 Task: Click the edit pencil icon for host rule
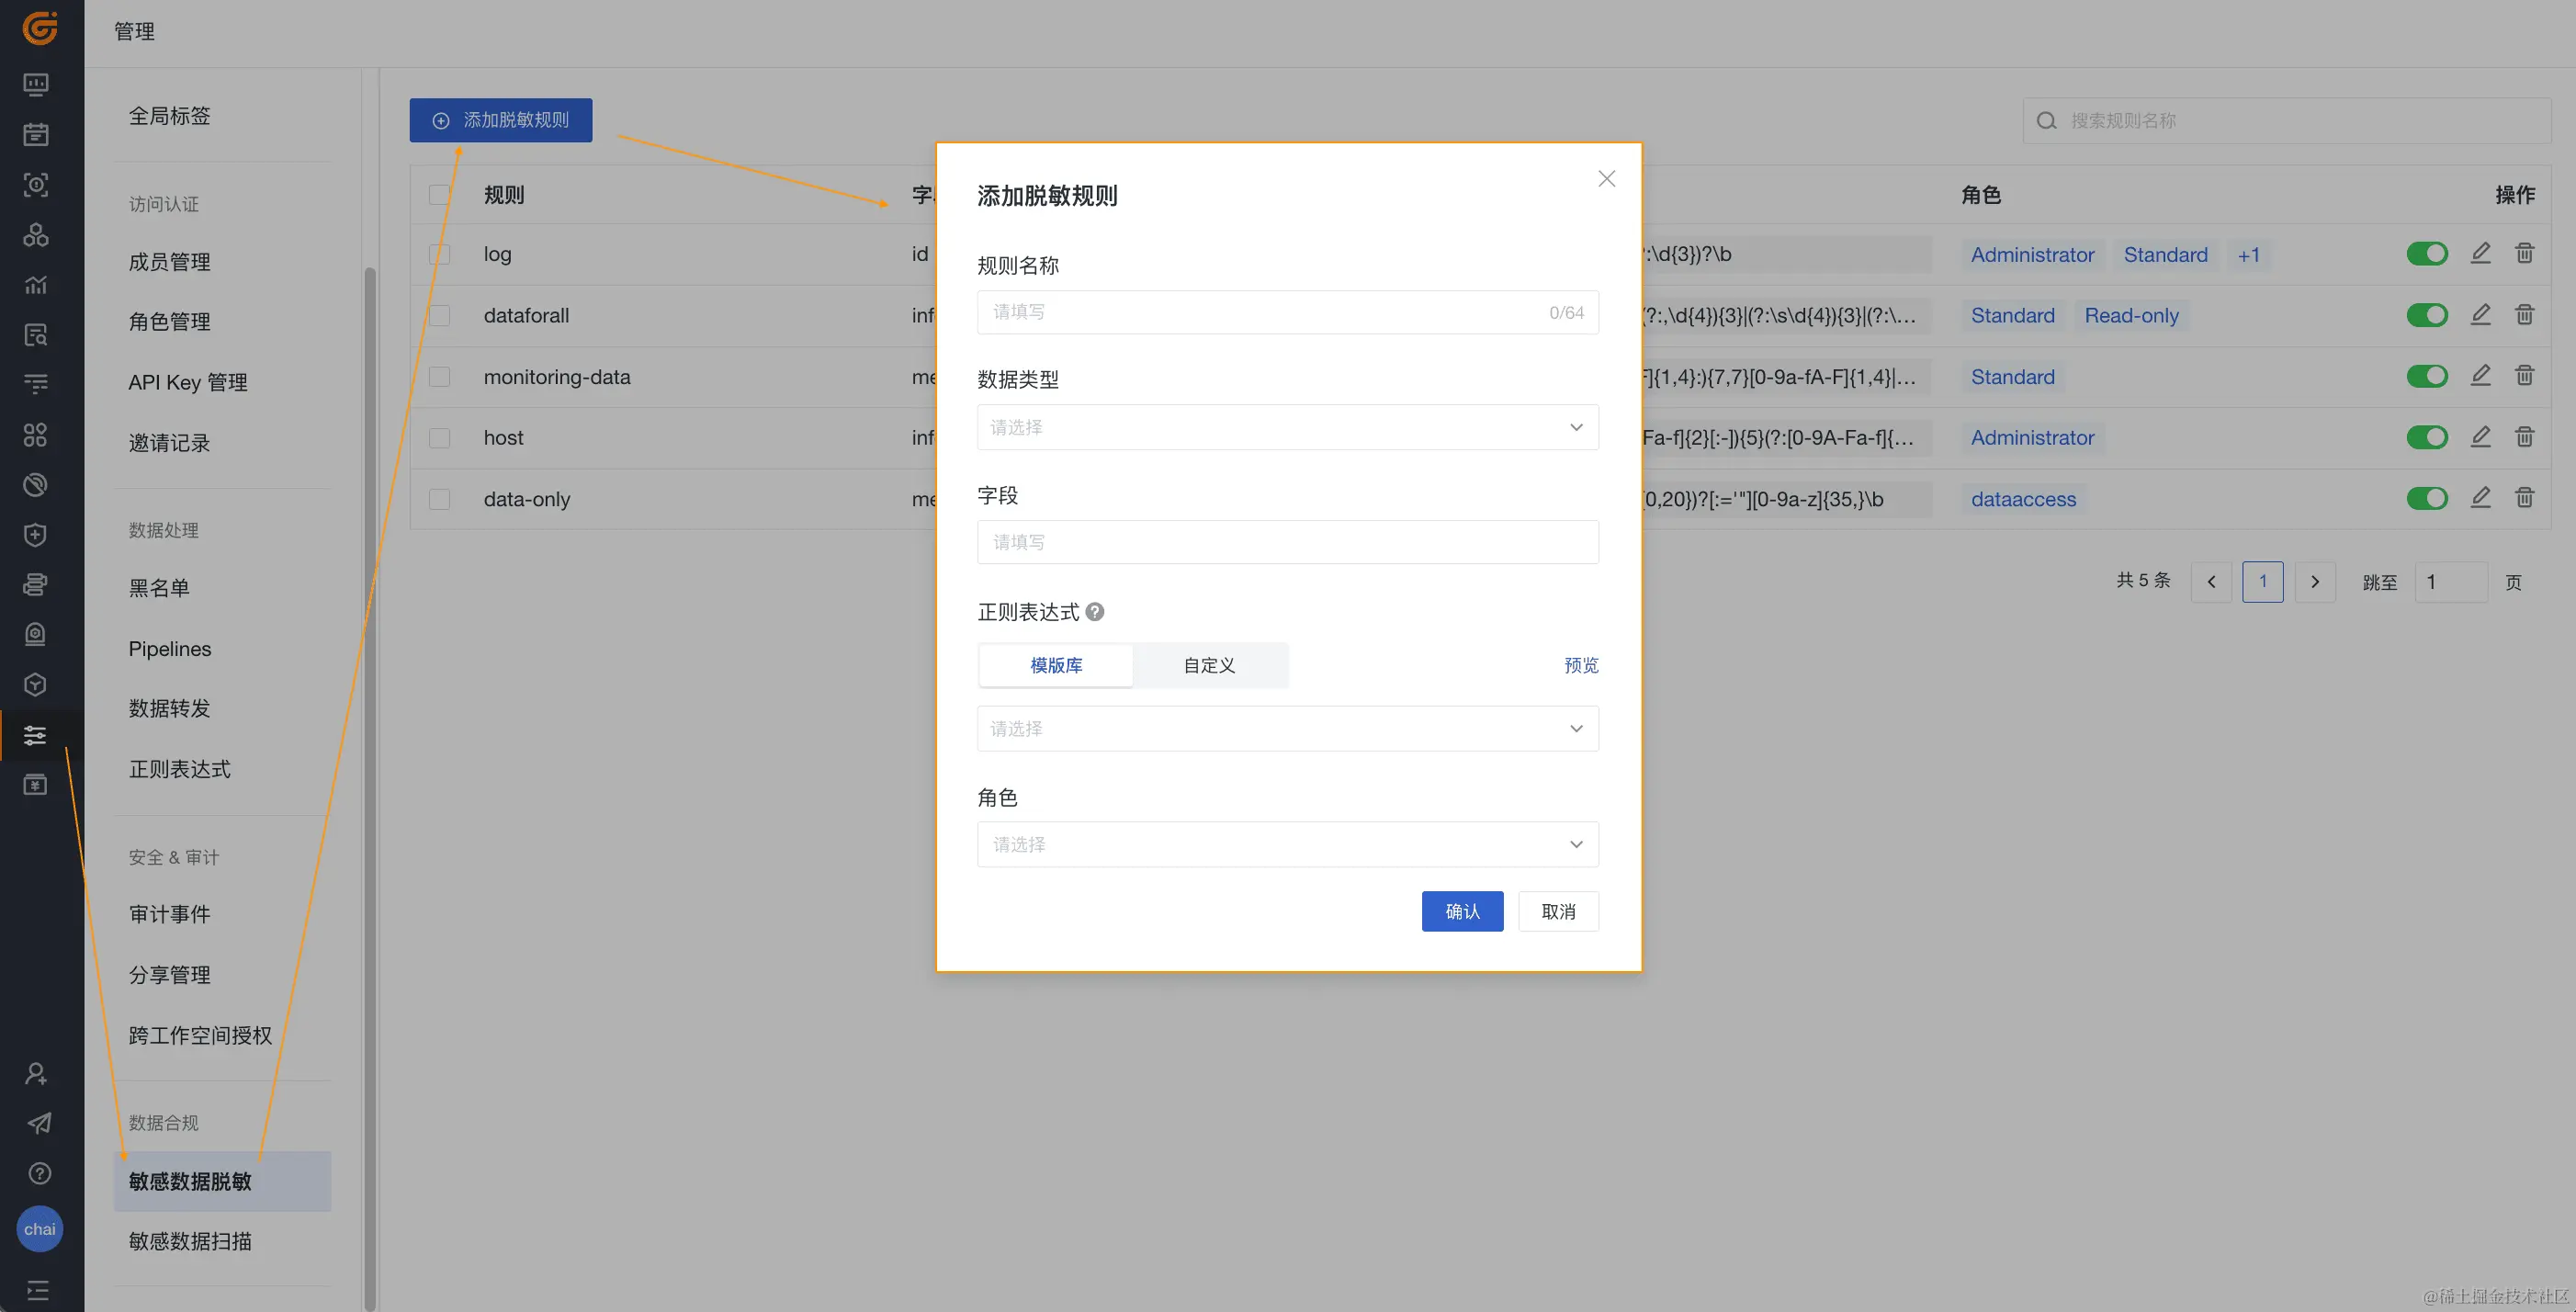click(x=2480, y=437)
